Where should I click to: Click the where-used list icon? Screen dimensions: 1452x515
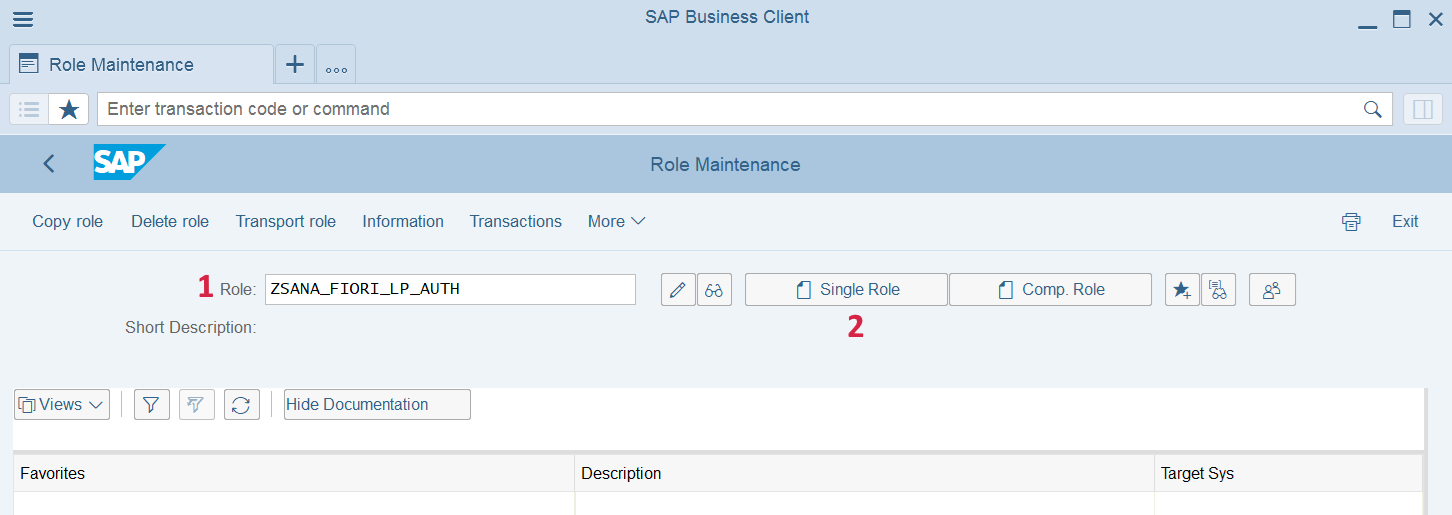[1218, 290]
